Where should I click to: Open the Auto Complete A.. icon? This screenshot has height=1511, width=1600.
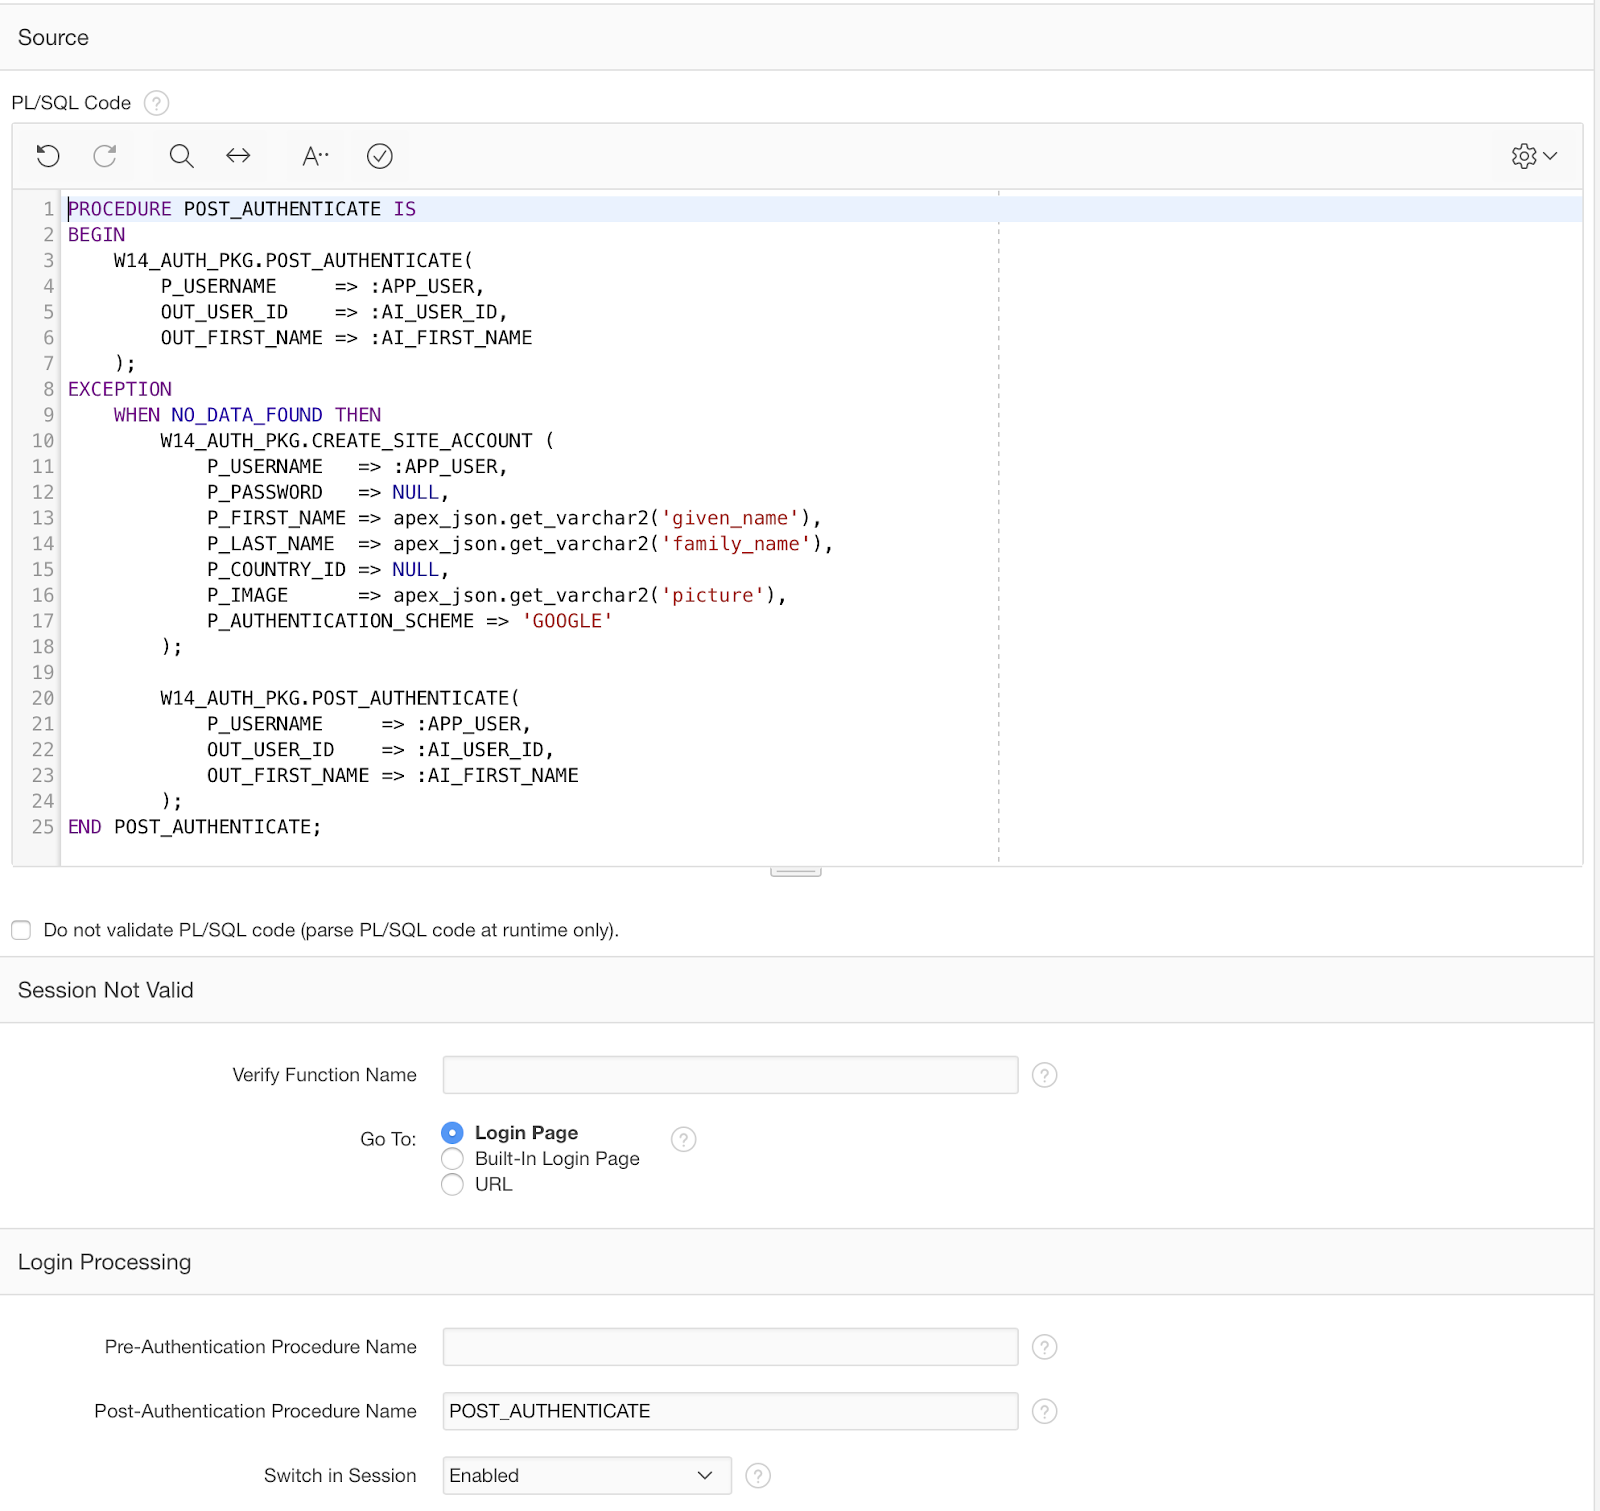pos(315,156)
